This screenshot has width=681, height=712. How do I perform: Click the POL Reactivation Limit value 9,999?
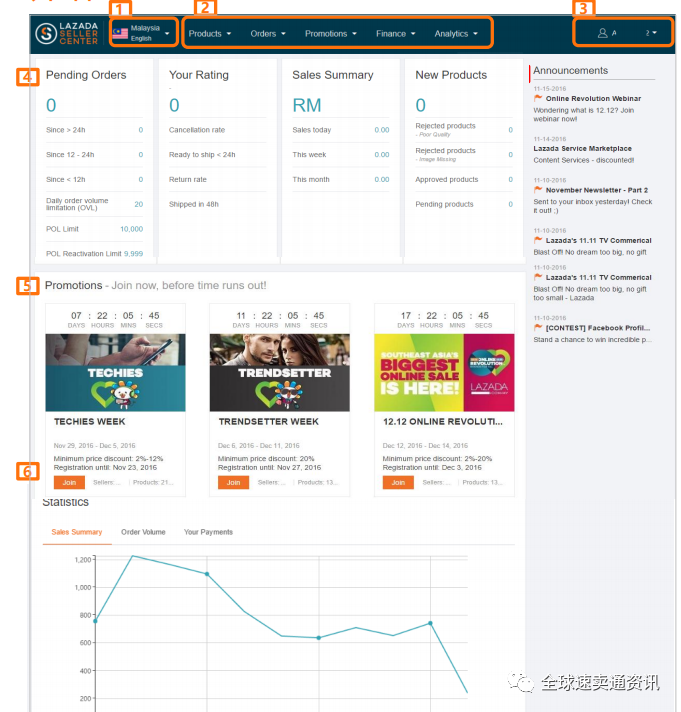[133, 254]
